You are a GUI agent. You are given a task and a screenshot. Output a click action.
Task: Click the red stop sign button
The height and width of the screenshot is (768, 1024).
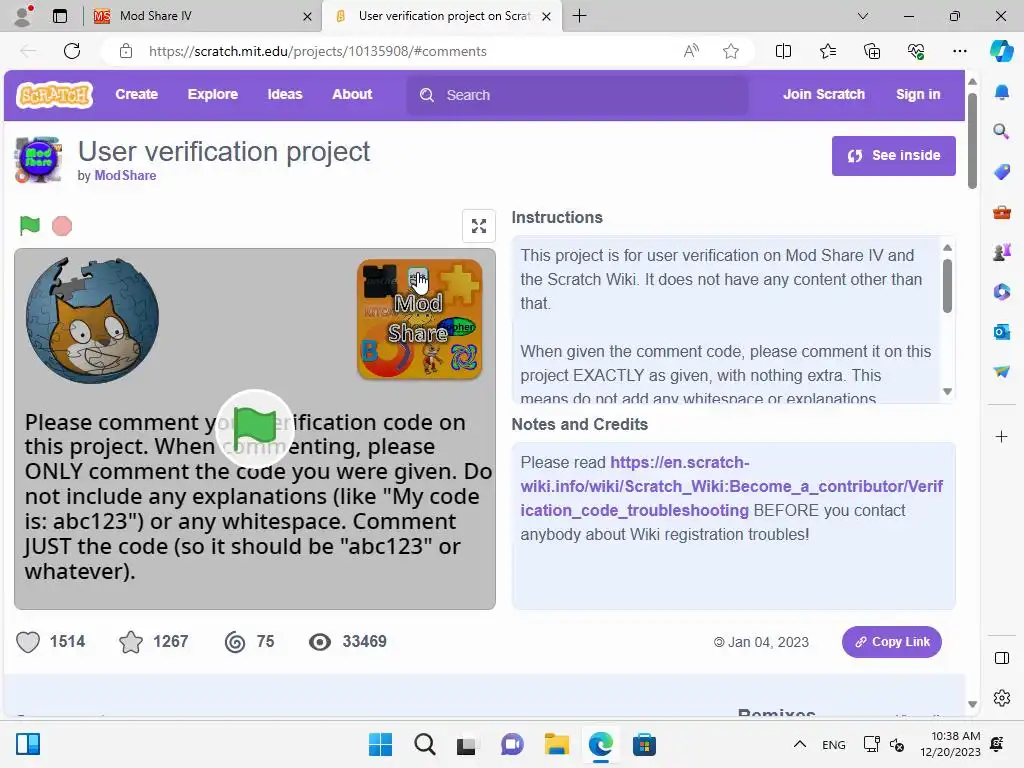62,226
